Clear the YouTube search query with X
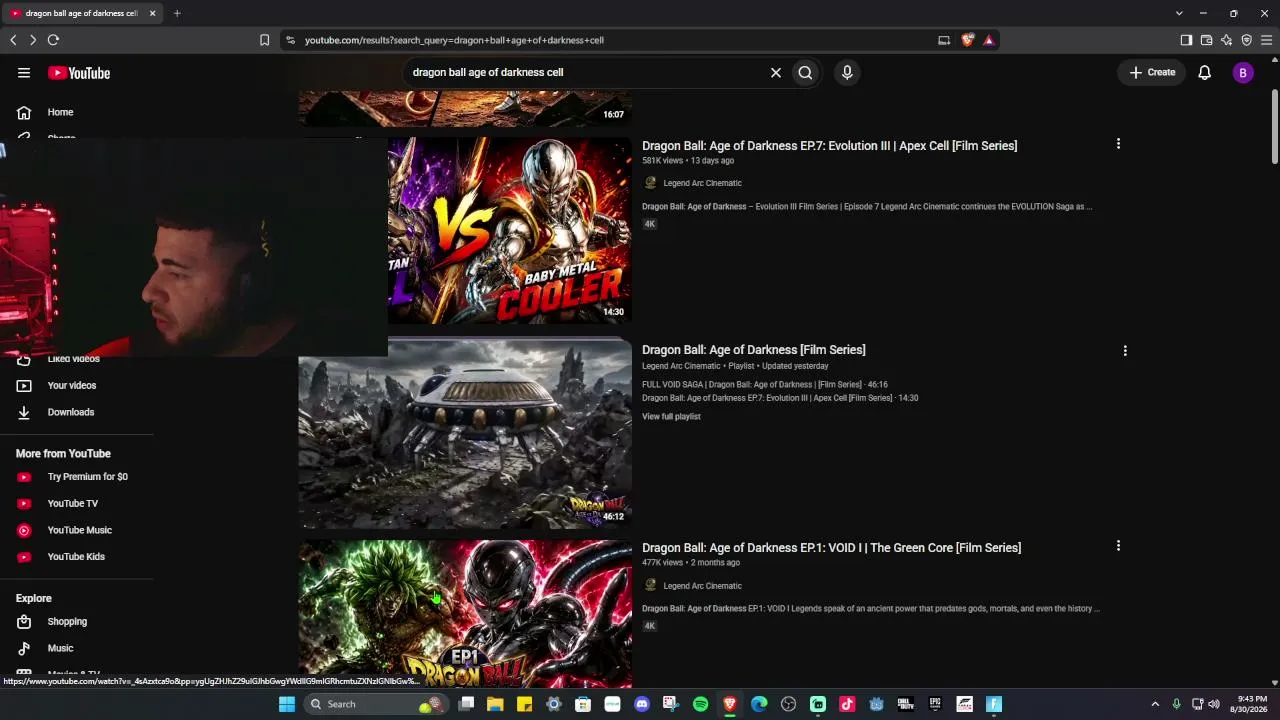 [775, 72]
